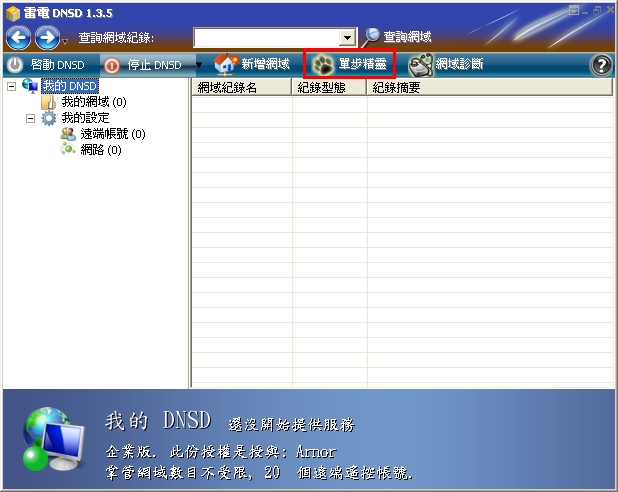Image resolution: width=618 pixels, height=492 pixels.
Task: Sort by 紀錄摘要 column header
Action: [490, 87]
